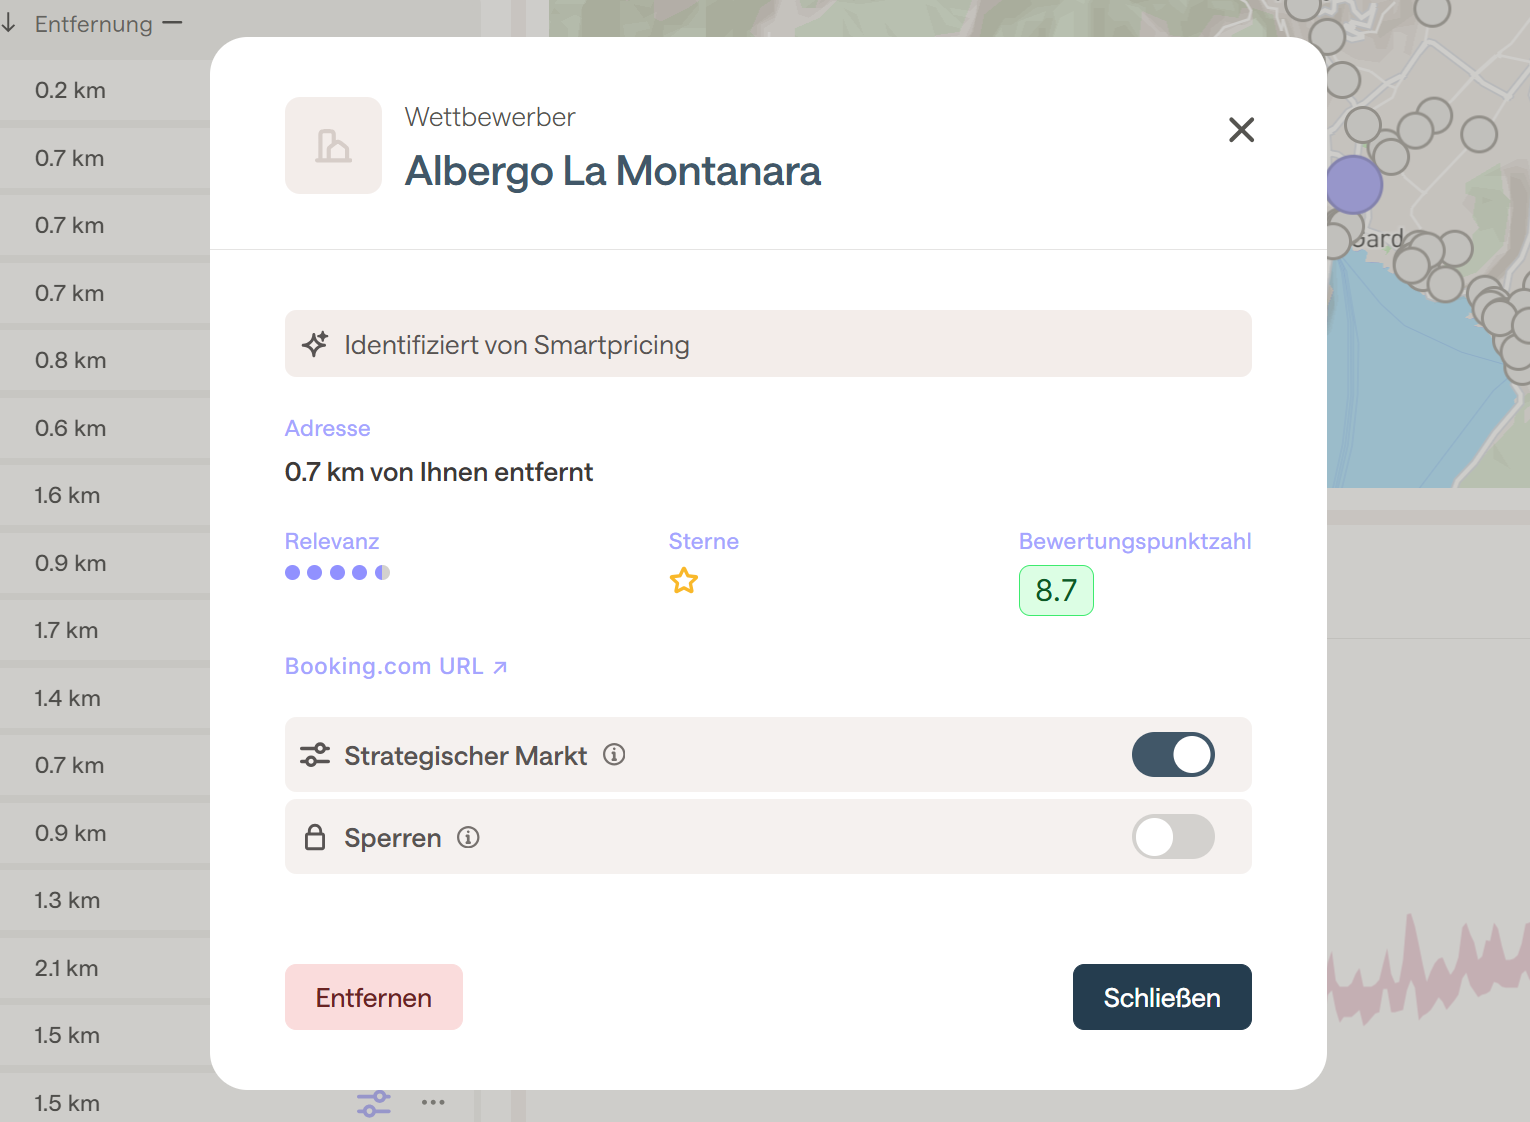Viewport: 1530px width, 1122px height.
Task: Click the sliders icon in bottom list row
Action: click(x=374, y=1104)
